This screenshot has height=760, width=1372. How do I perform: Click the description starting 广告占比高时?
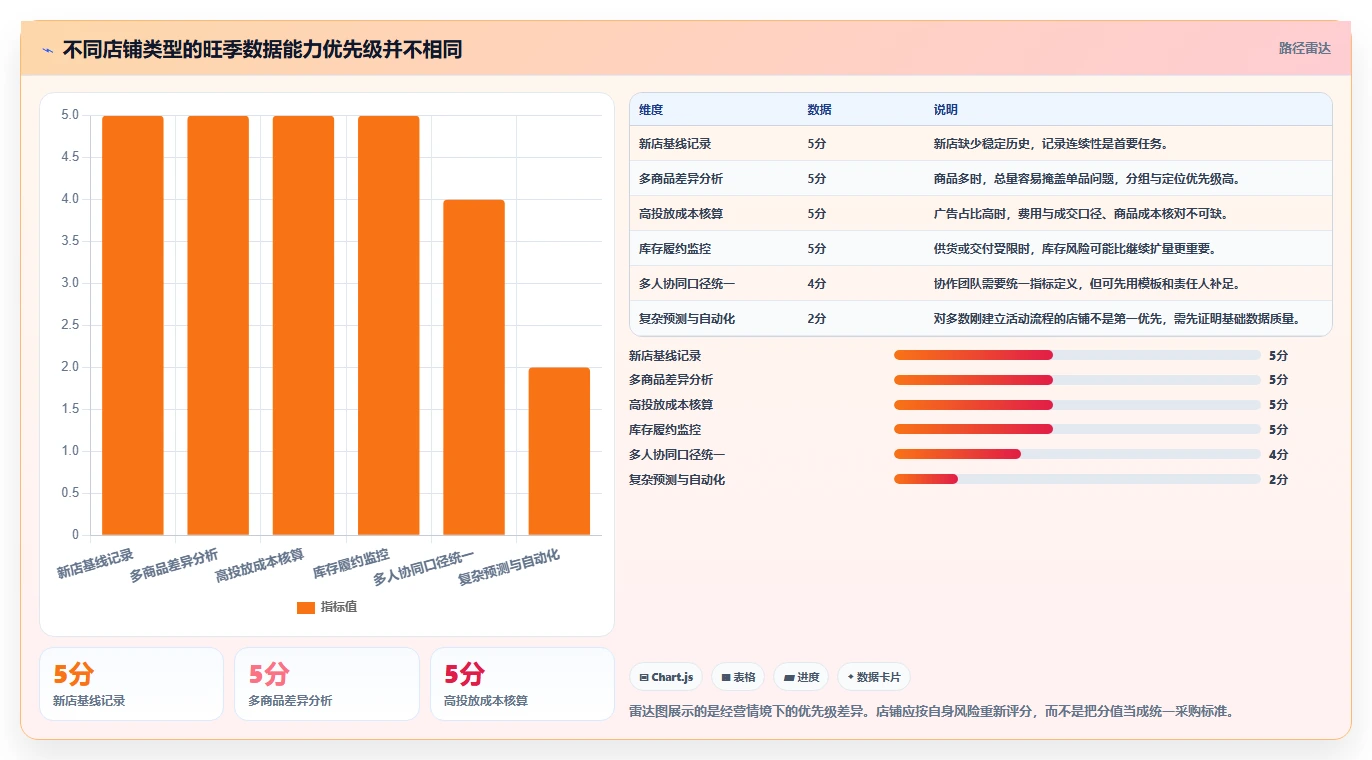coord(1081,214)
